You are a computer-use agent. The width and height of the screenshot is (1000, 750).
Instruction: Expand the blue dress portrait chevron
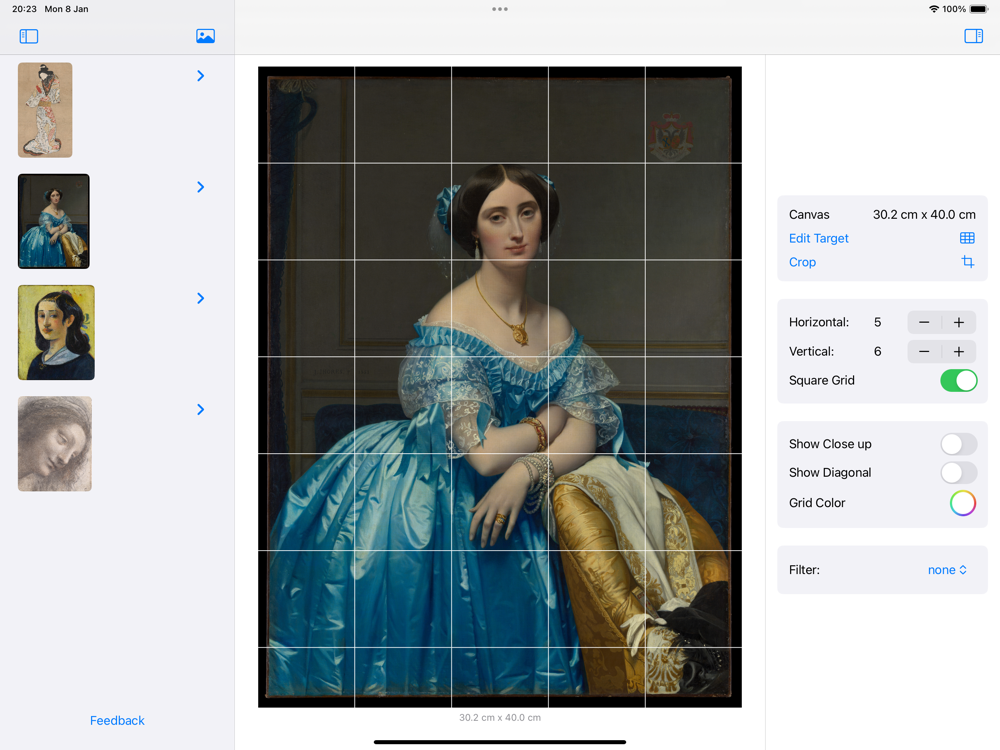click(200, 187)
